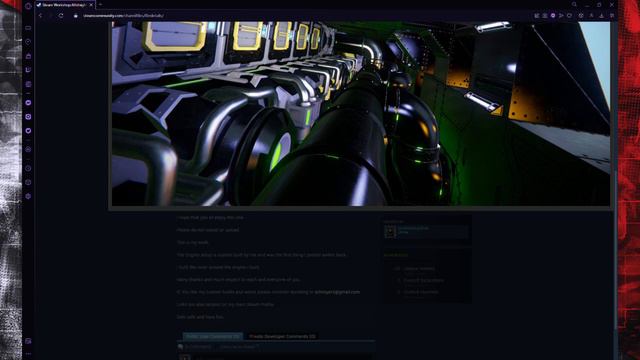Screen dimensions: 640x360
Task: Click highlighted purple toolbar icon
Action: click(553, 16)
